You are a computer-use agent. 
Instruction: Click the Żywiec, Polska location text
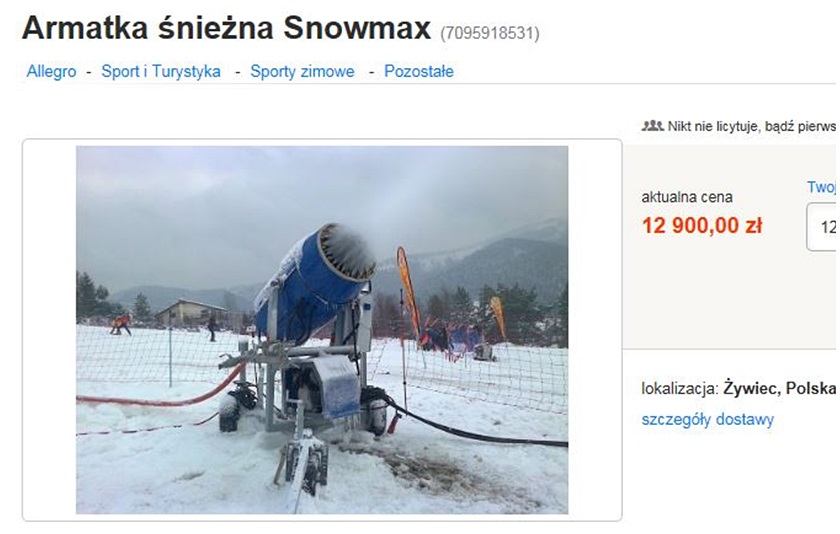click(779, 388)
